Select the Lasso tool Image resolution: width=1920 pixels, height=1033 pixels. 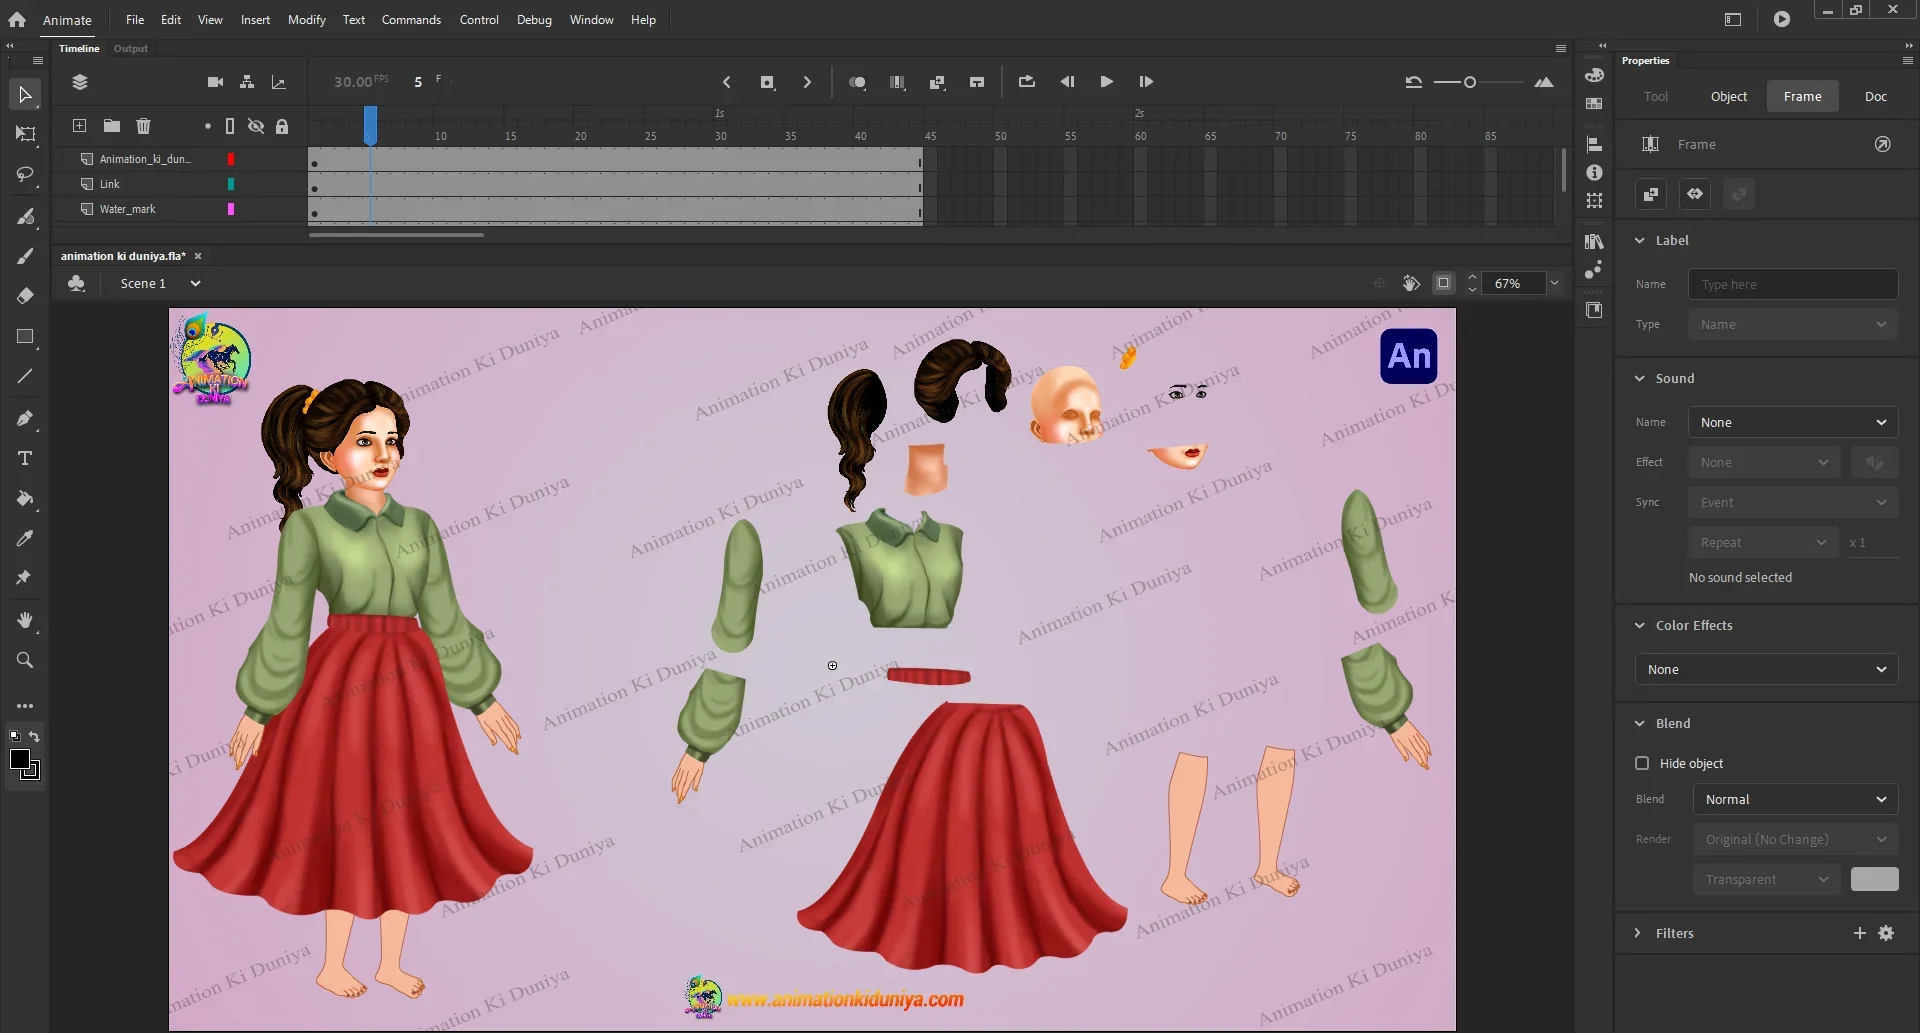pyautogui.click(x=25, y=175)
